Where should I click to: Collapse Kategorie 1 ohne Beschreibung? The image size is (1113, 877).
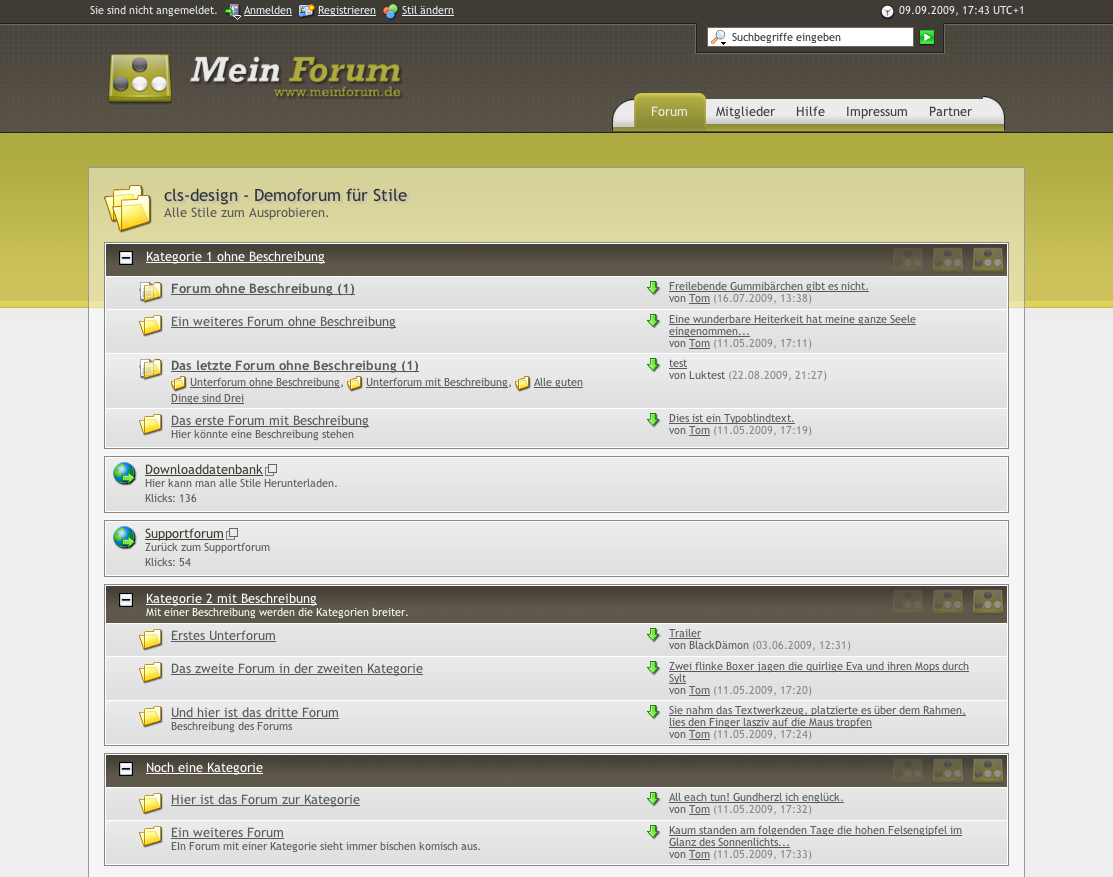pyautogui.click(x=126, y=258)
